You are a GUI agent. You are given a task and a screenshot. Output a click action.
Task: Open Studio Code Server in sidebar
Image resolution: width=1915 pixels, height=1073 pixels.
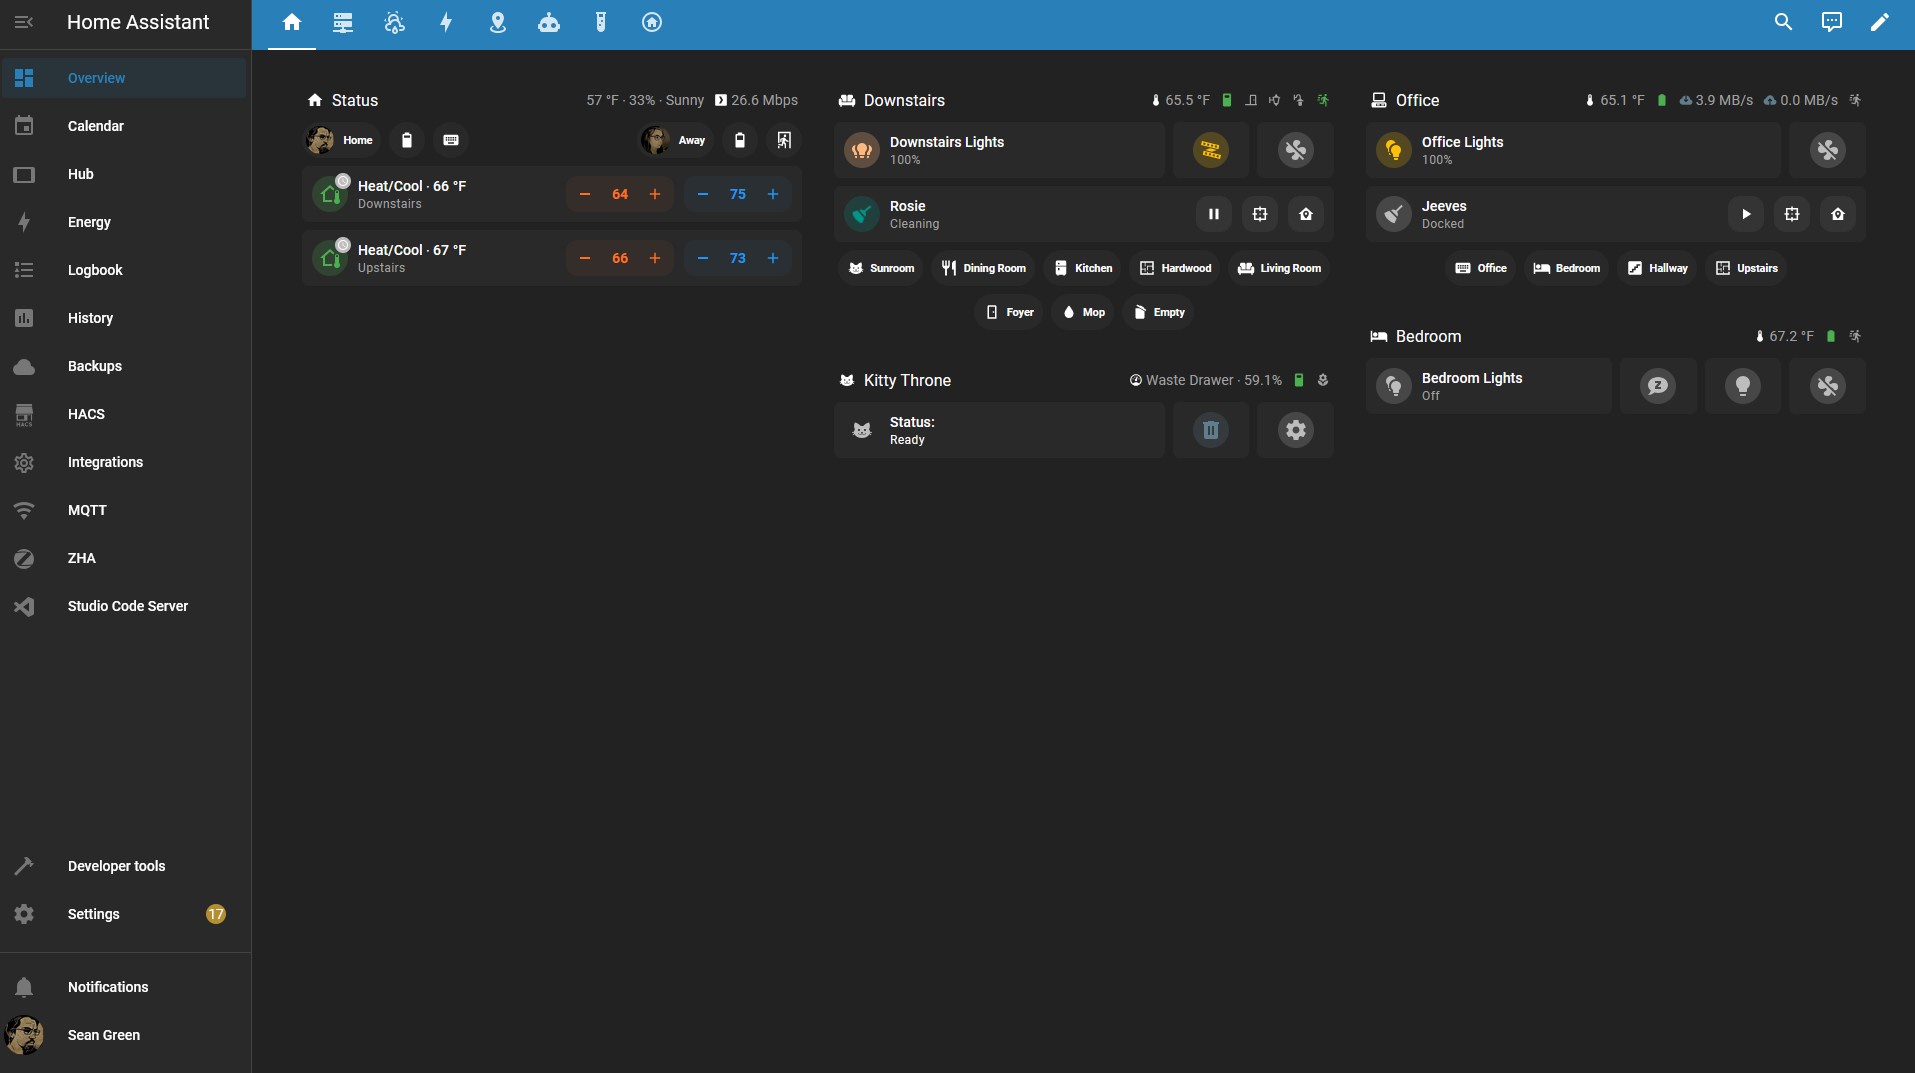[x=124, y=606]
